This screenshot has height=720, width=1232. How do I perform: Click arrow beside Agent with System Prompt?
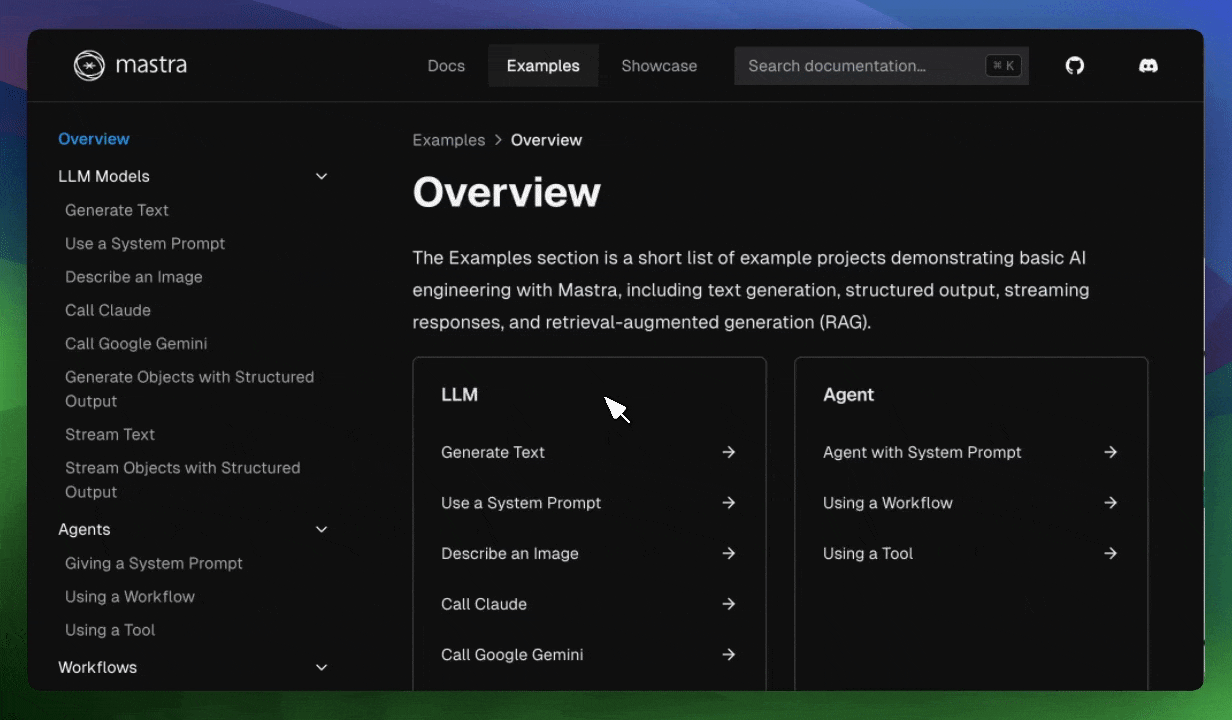click(x=1111, y=452)
